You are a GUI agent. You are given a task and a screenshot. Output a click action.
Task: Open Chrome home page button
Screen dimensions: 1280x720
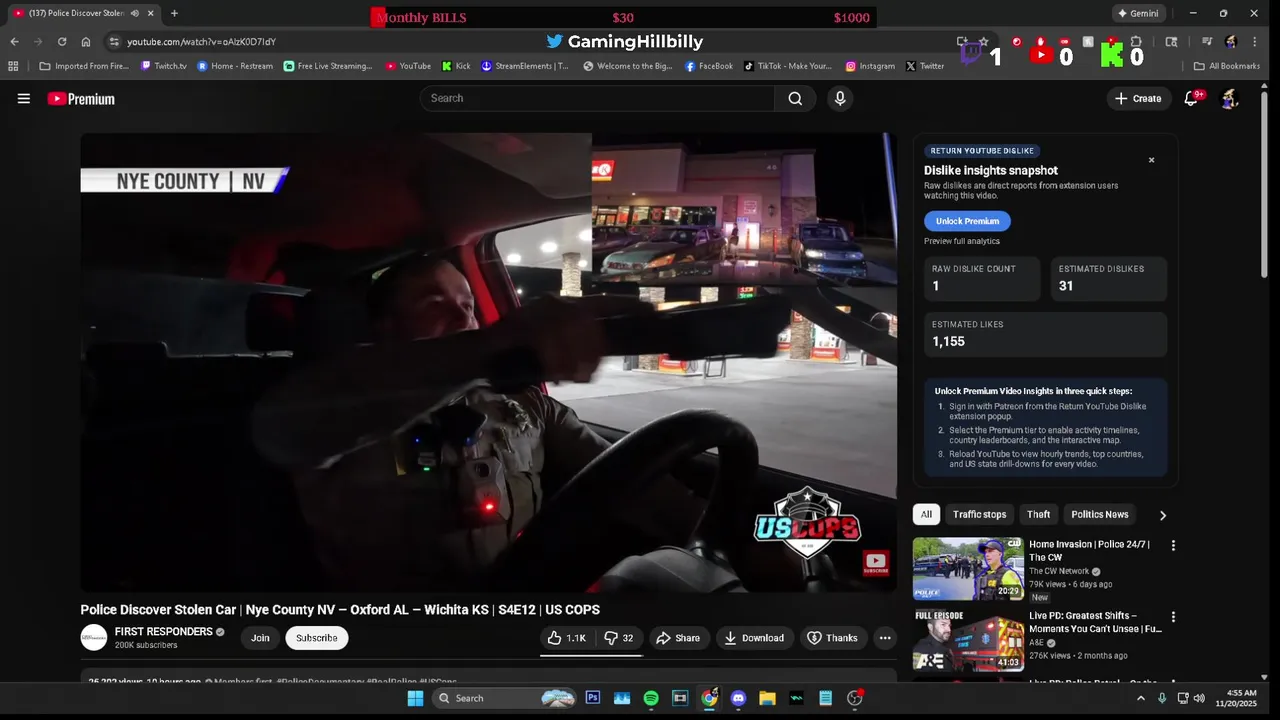86,42
